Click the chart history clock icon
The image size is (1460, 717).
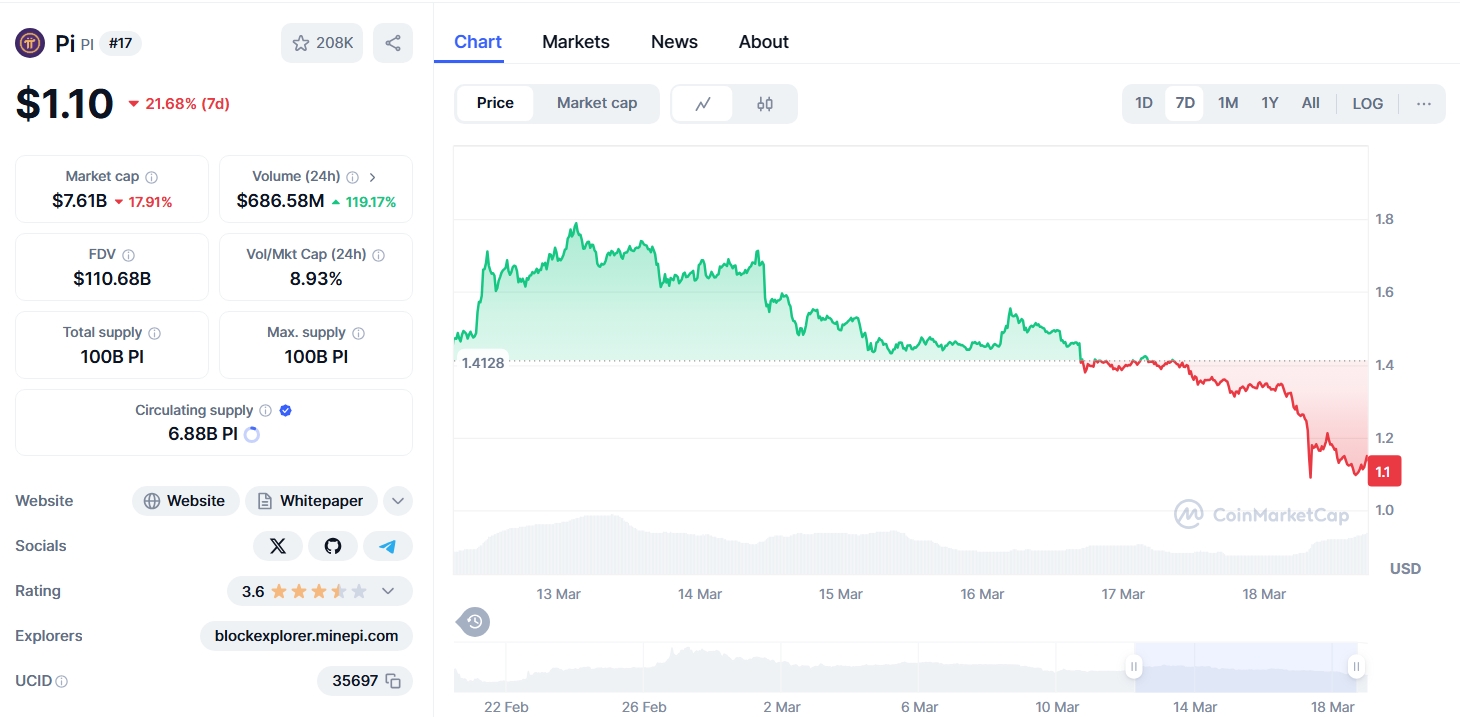(475, 622)
